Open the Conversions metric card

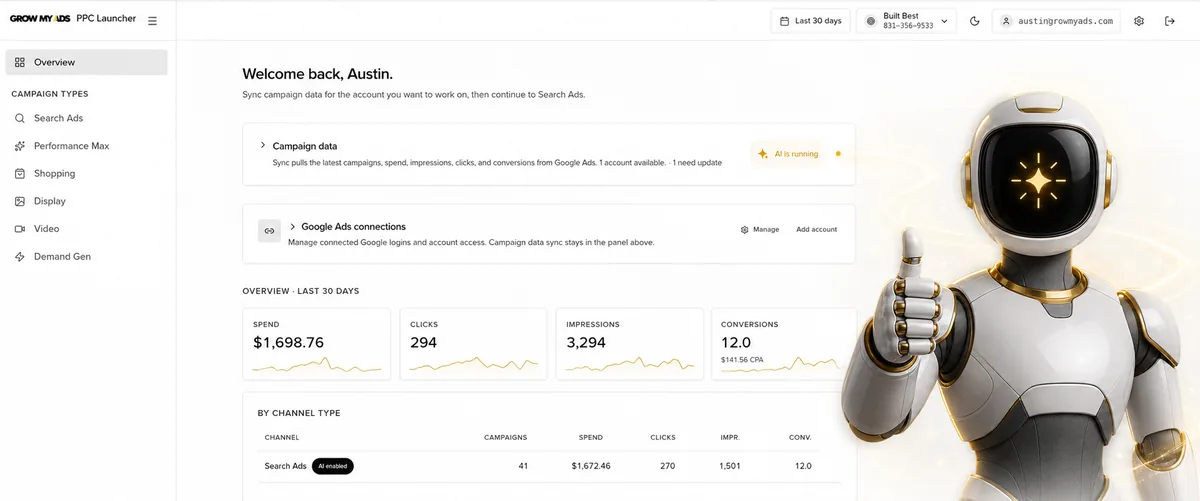(x=783, y=344)
